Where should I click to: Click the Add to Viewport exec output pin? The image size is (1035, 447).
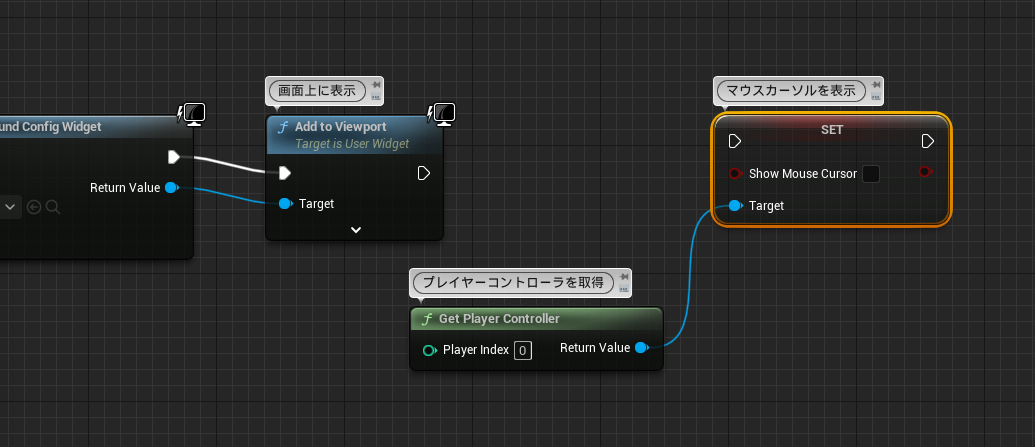(x=424, y=173)
